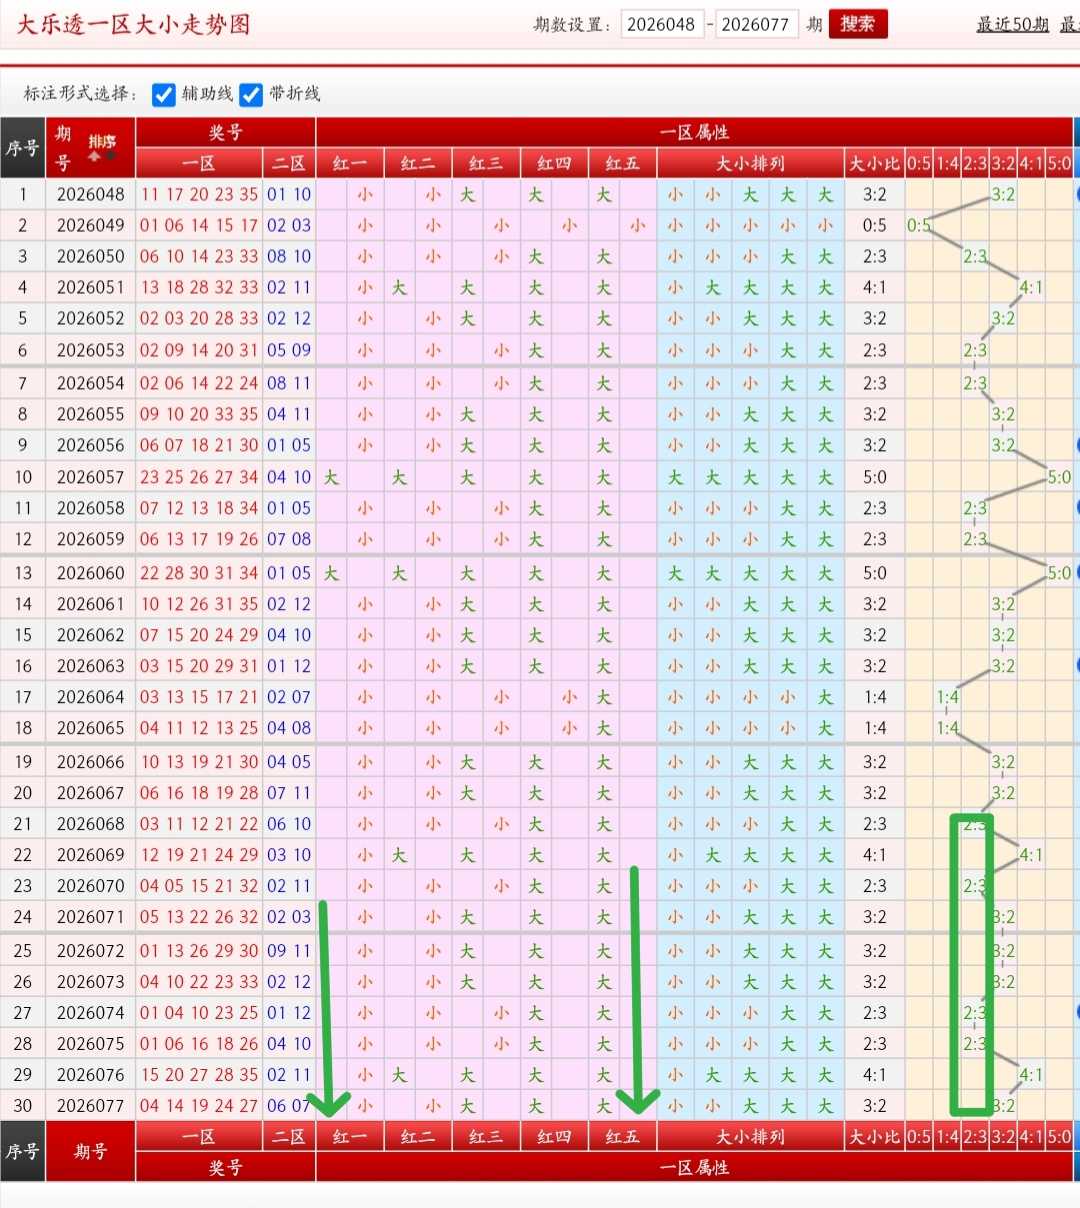Viewport: 1080px width, 1208px height.
Task: Click red numbers 03 13 15 17 21
Action: point(199,697)
